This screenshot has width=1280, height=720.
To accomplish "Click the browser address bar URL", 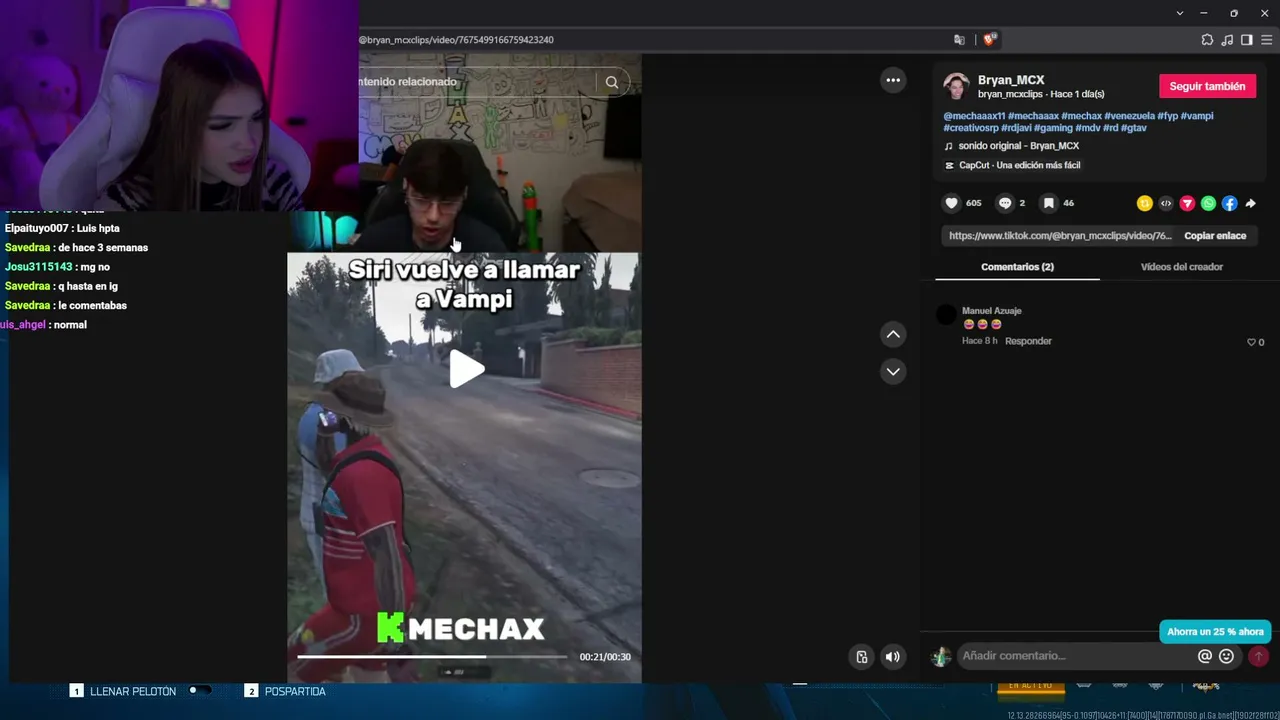I will (x=456, y=40).
